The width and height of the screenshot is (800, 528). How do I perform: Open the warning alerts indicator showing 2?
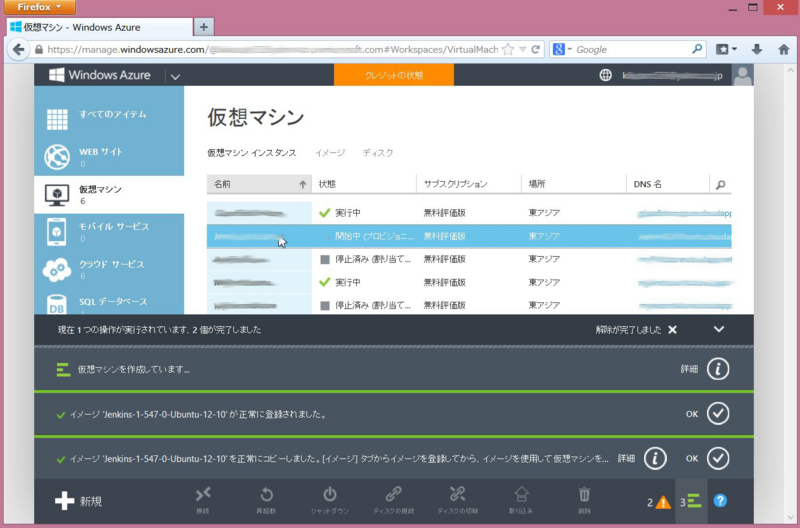659,502
